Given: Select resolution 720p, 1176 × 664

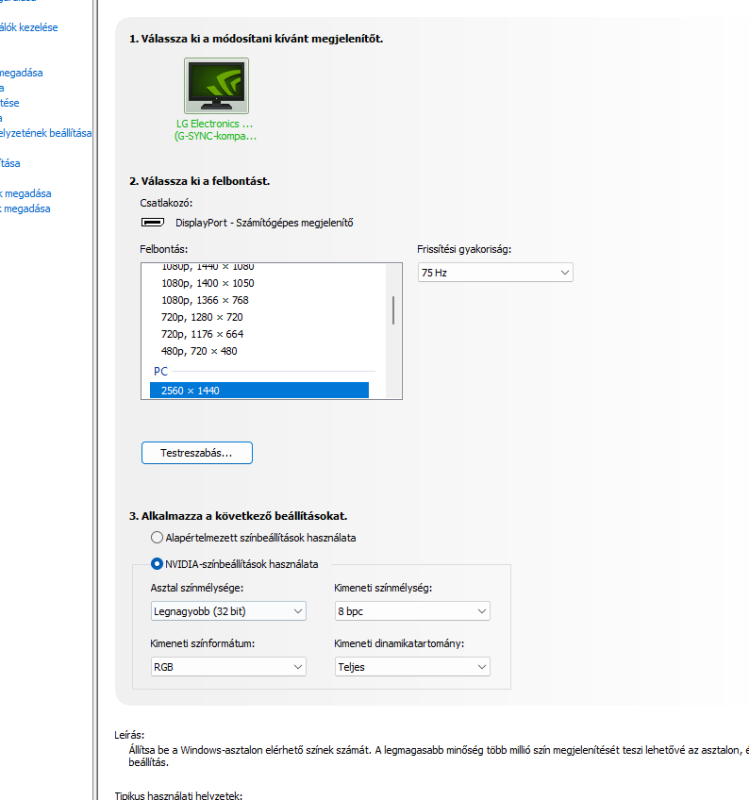Looking at the screenshot, I should (202, 334).
